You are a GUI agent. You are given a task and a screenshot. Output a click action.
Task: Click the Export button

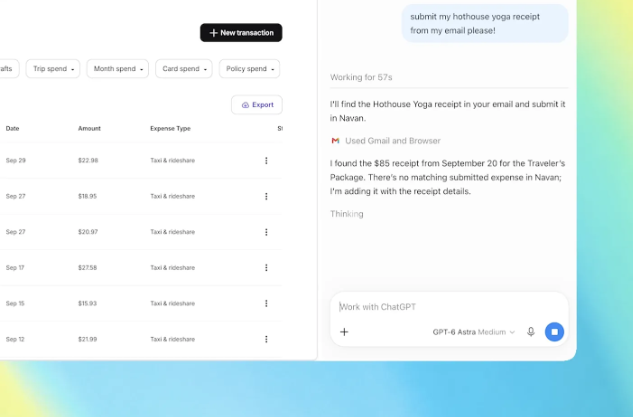pos(257,105)
